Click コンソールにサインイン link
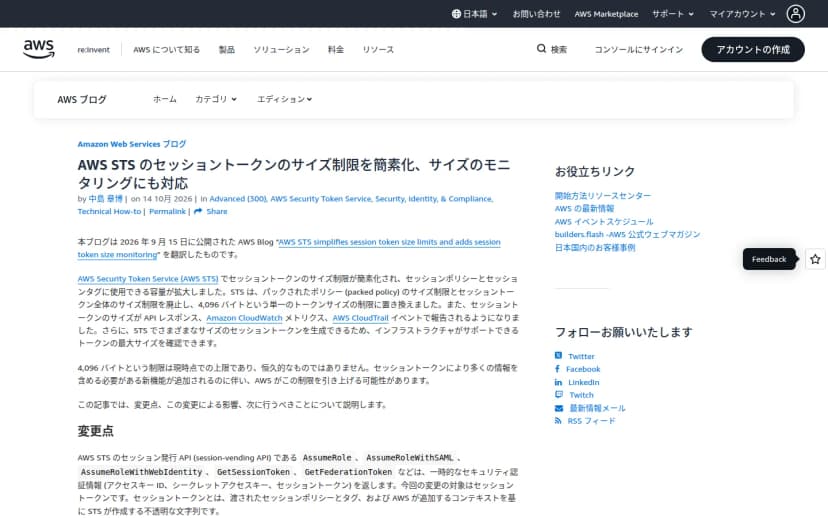The width and height of the screenshot is (828, 518). (x=638, y=50)
